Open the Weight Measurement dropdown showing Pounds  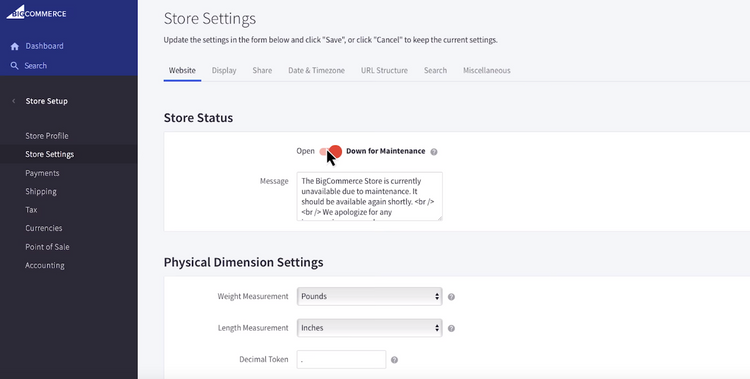click(369, 296)
